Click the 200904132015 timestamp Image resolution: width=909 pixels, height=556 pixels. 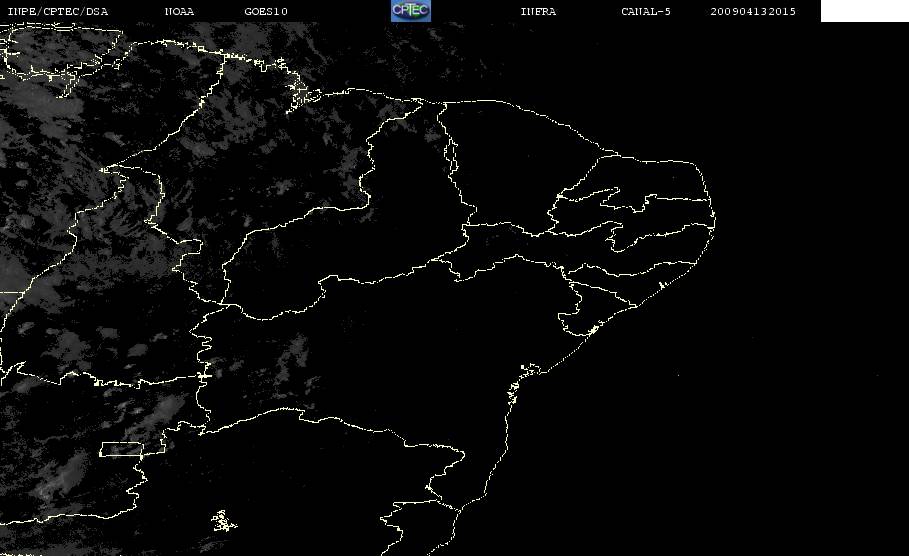(753, 12)
